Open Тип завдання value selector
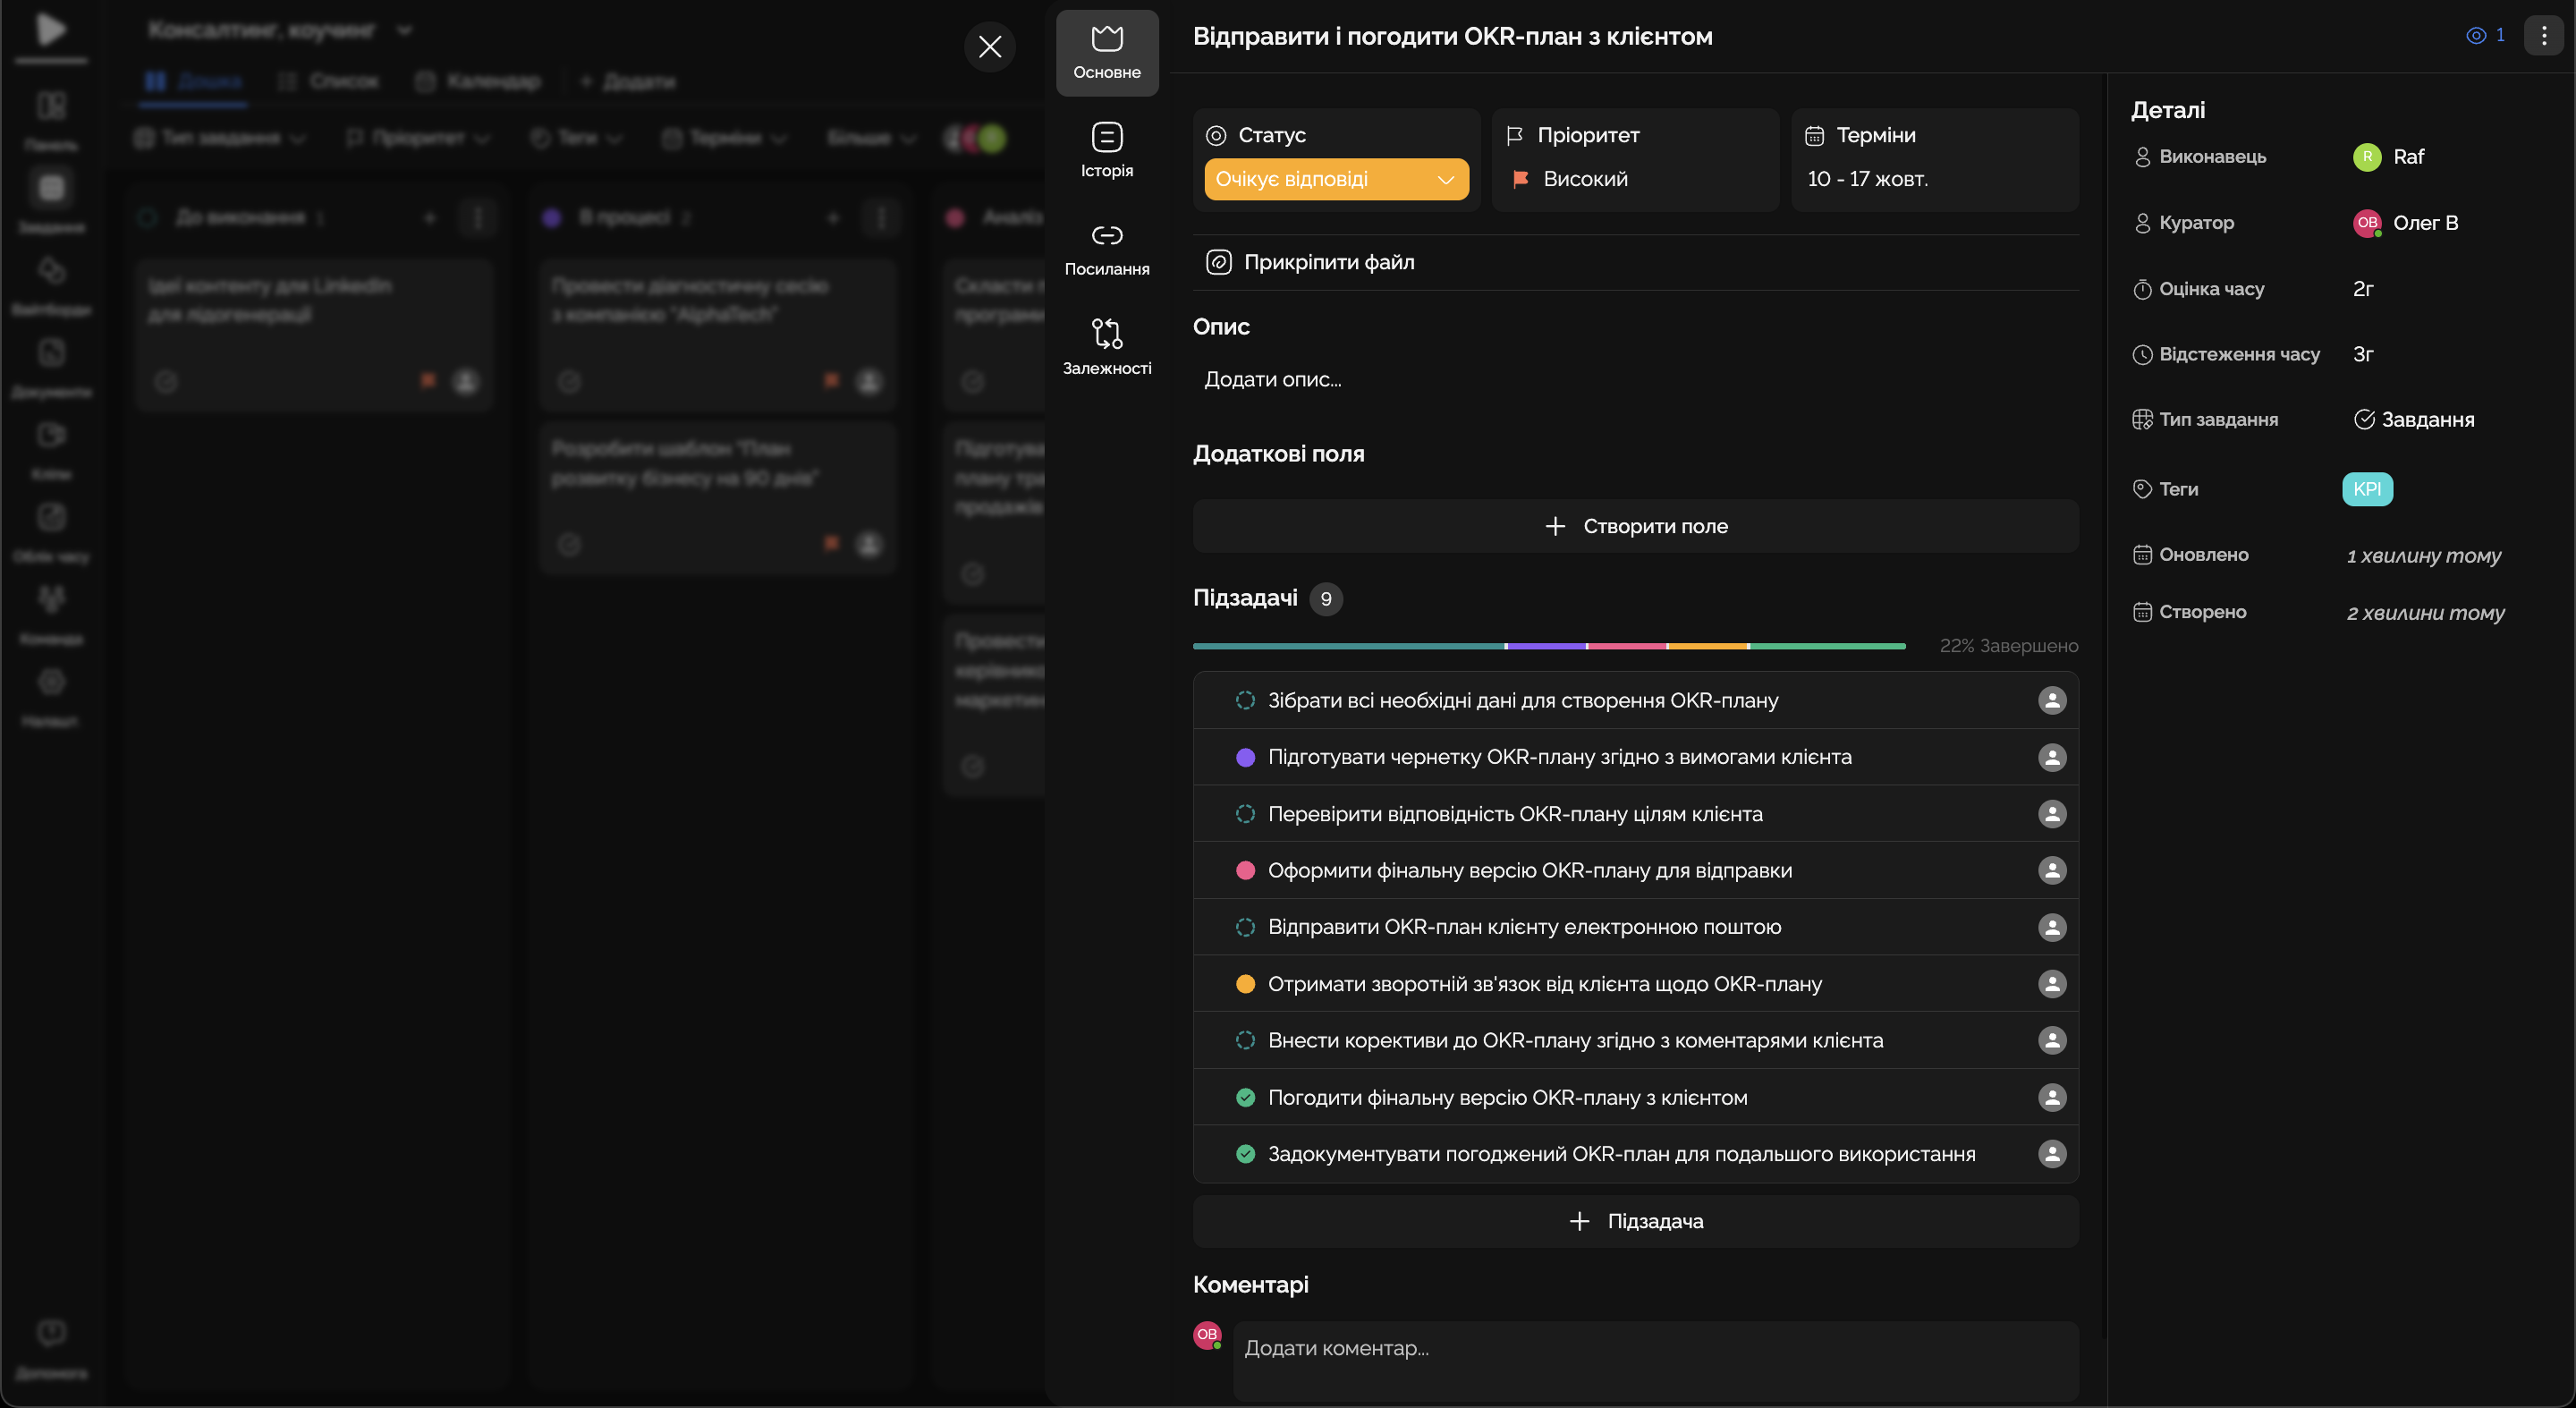 coord(2415,420)
